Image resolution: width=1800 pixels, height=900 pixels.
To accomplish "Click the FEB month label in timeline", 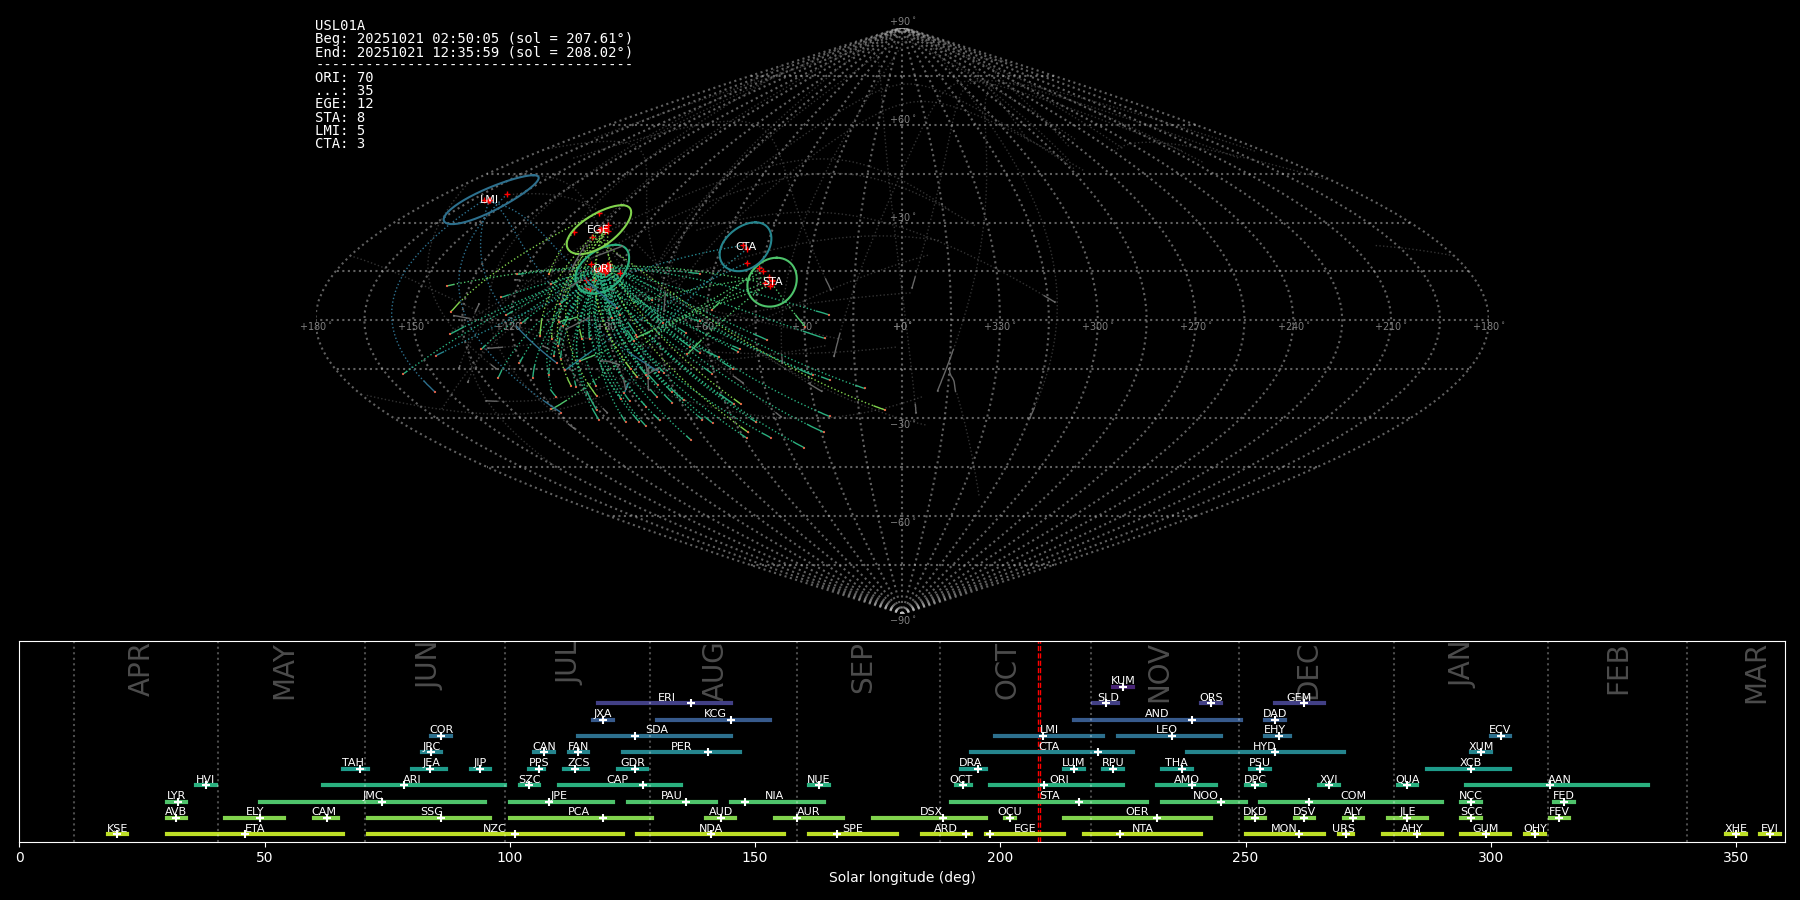I will (x=1617, y=670).
